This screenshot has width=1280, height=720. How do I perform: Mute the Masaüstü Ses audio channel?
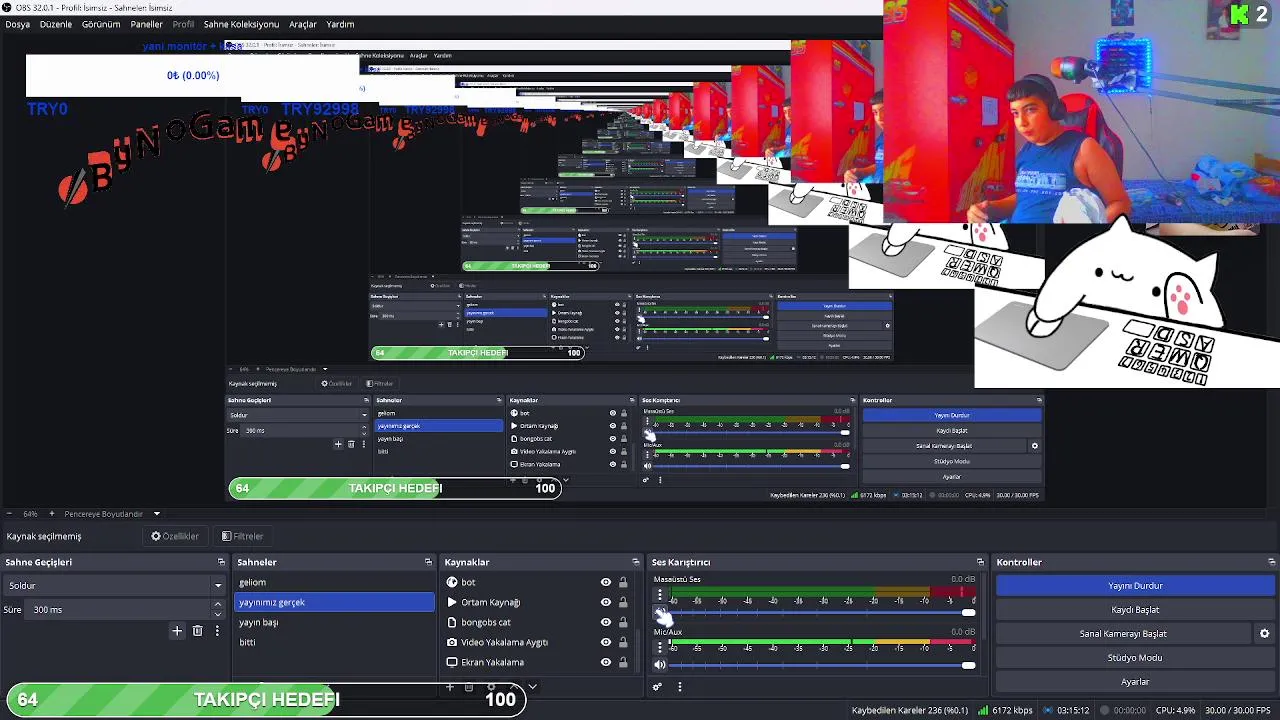point(659,613)
